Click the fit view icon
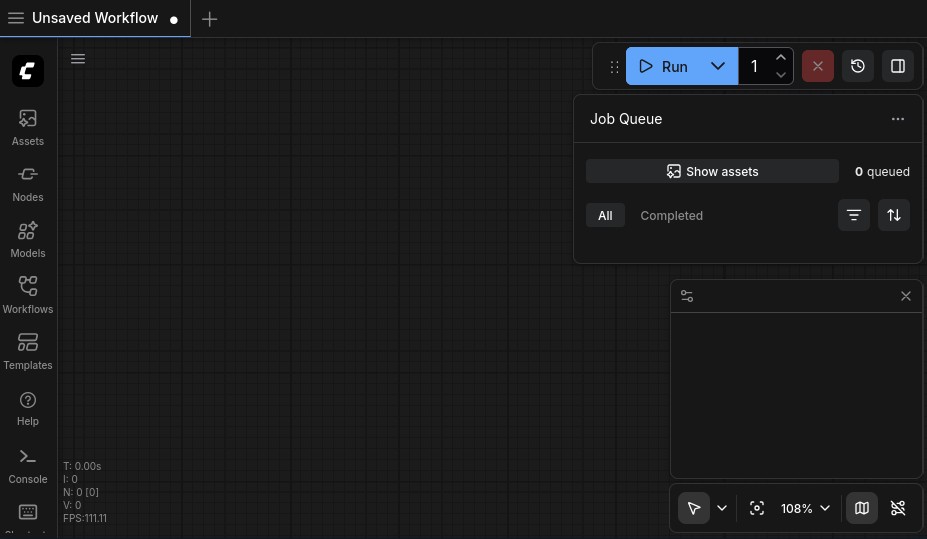This screenshot has height=539, width=927. 757,508
